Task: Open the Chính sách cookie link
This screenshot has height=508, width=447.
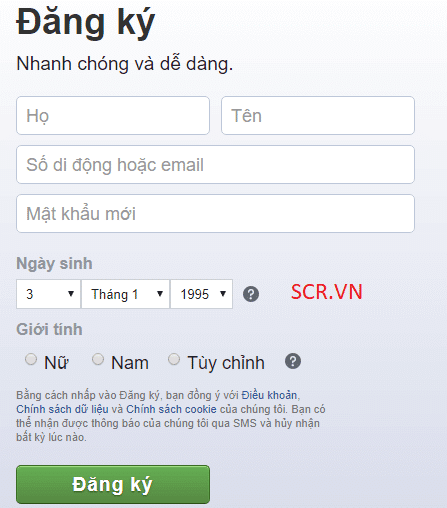Action: [x=171, y=409]
